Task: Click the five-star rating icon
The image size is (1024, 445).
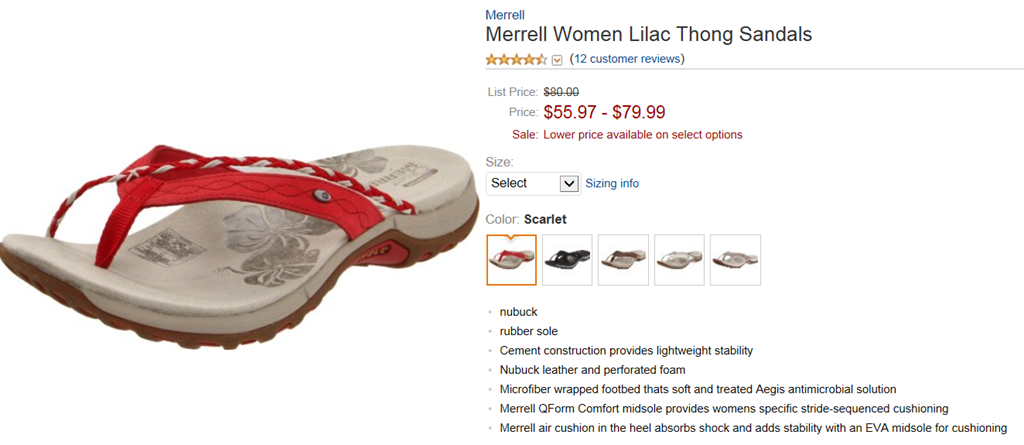Action: tap(516, 59)
